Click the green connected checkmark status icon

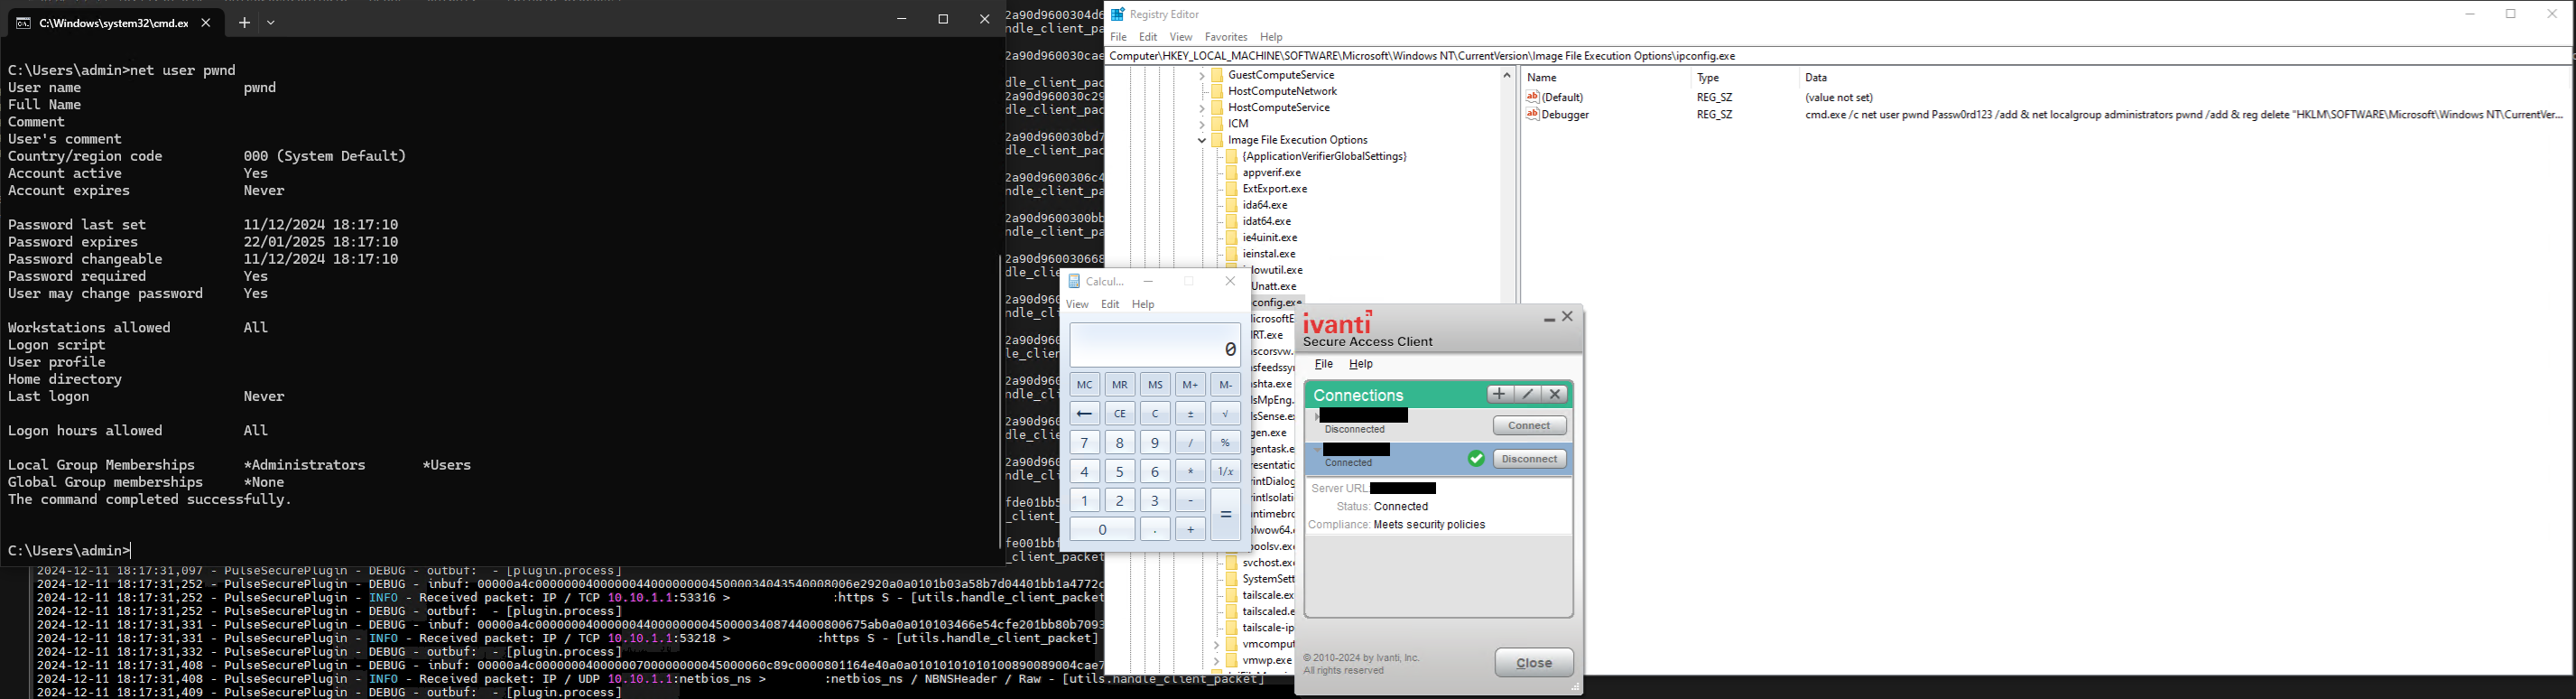coord(1476,459)
